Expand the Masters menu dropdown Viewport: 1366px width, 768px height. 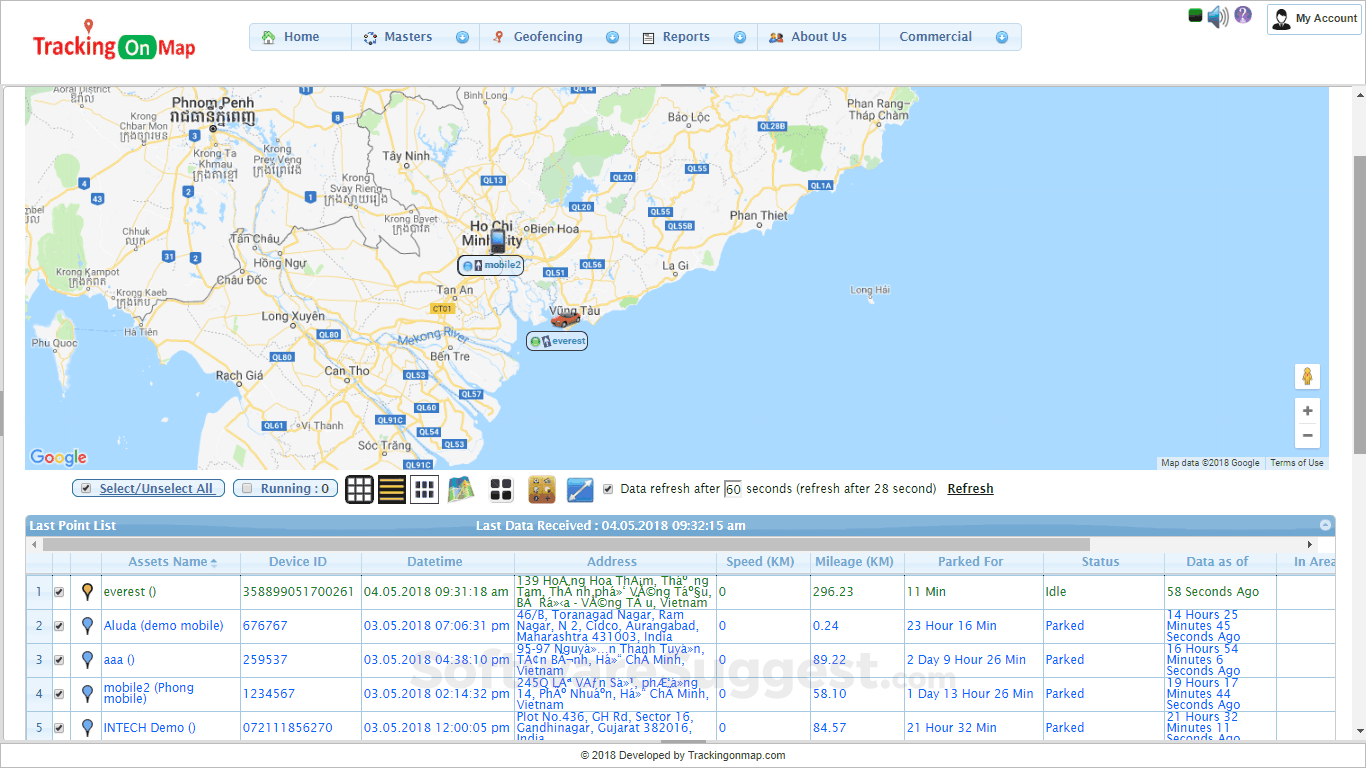pyautogui.click(x=462, y=36)
